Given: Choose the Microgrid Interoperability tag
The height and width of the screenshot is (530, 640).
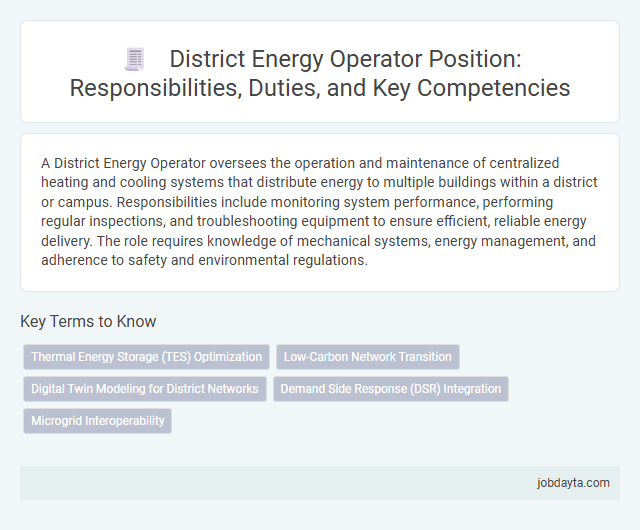Looking at the screenshot, I should click(98, 421).
